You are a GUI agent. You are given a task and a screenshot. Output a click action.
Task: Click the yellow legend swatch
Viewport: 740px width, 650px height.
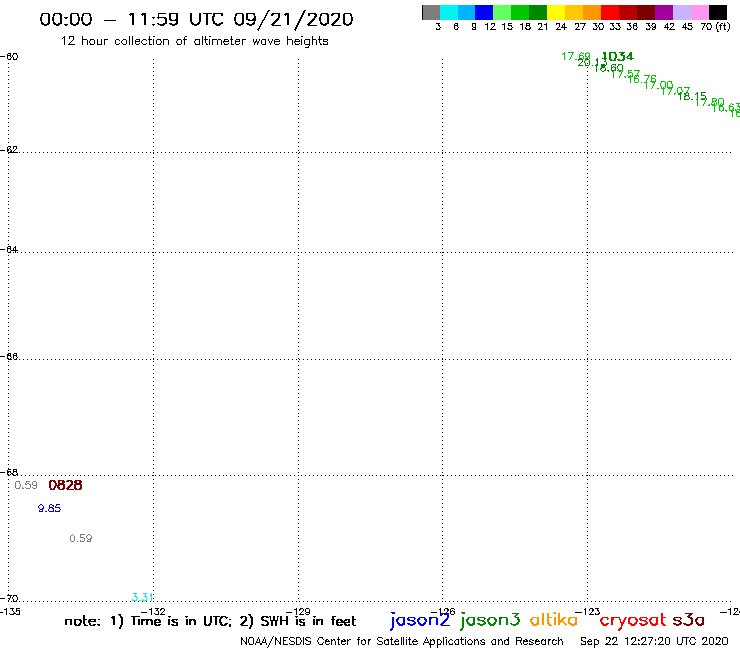point(556,12)
